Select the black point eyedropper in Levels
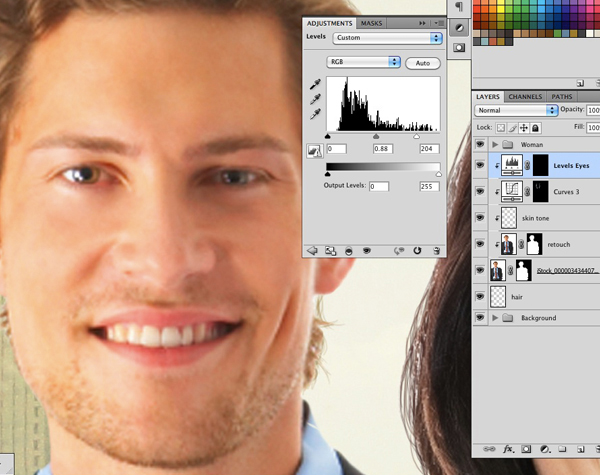The width and height of the screenshot is (600, 475). [x=315, y=86]
